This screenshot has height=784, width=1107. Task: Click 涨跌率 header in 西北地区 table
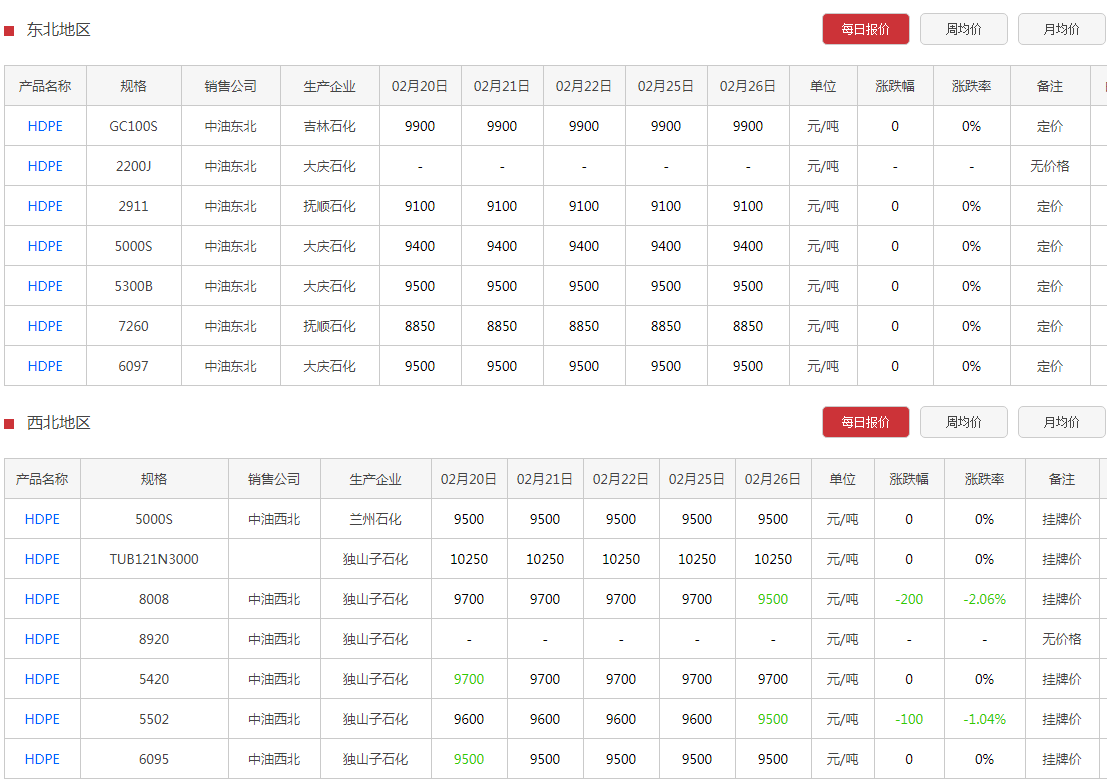tap(985, 479)
